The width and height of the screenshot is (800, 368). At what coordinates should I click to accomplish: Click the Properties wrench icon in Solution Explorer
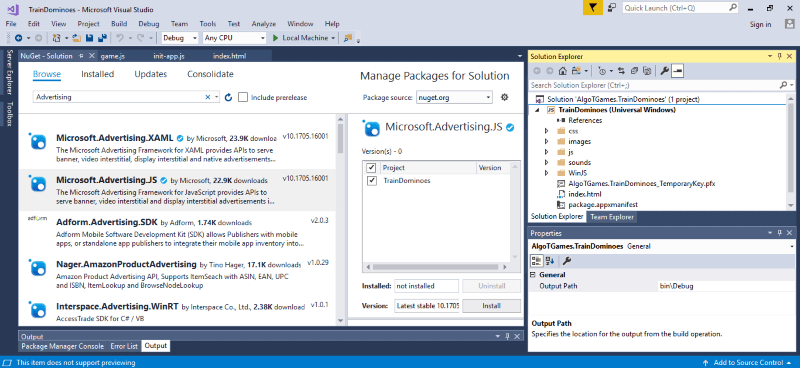664,71
